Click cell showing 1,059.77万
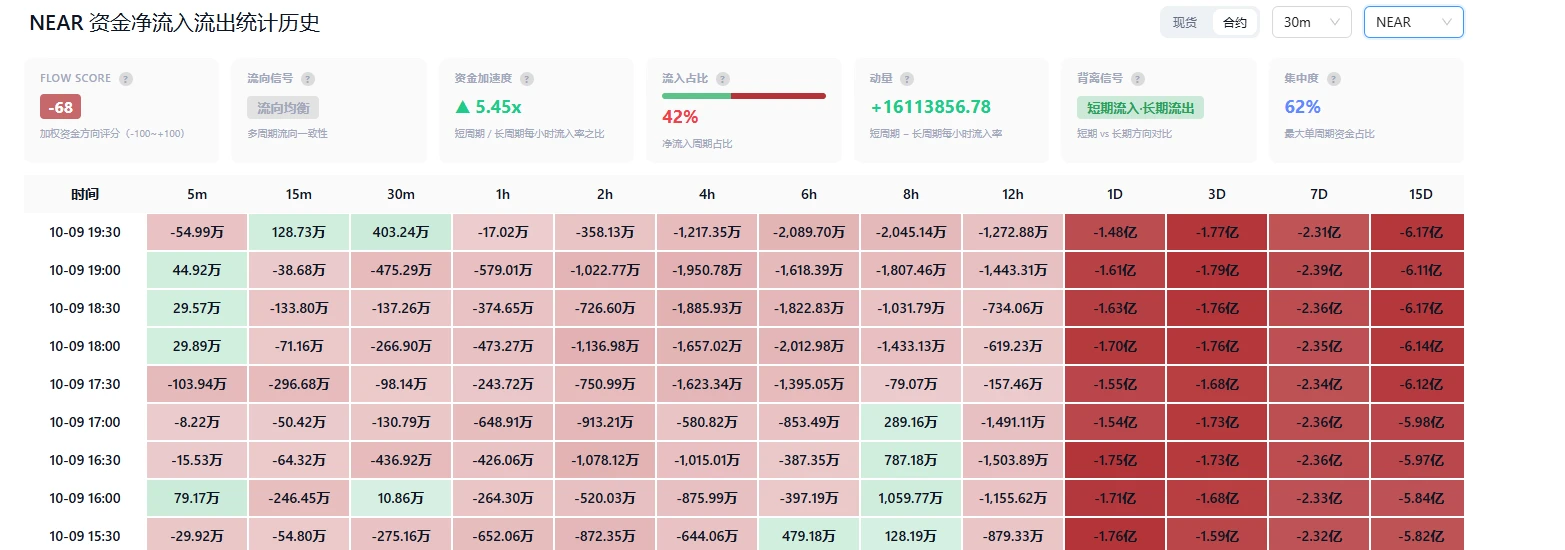Viewport: 1565px width, 550px height. [x=911, y=498]
